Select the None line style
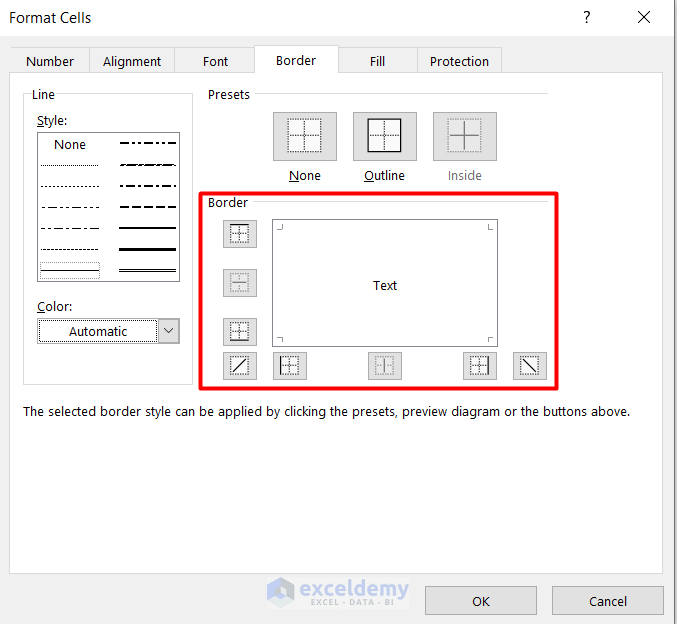Viewport: 677px width, 624px height. click(x=70, y=144)
